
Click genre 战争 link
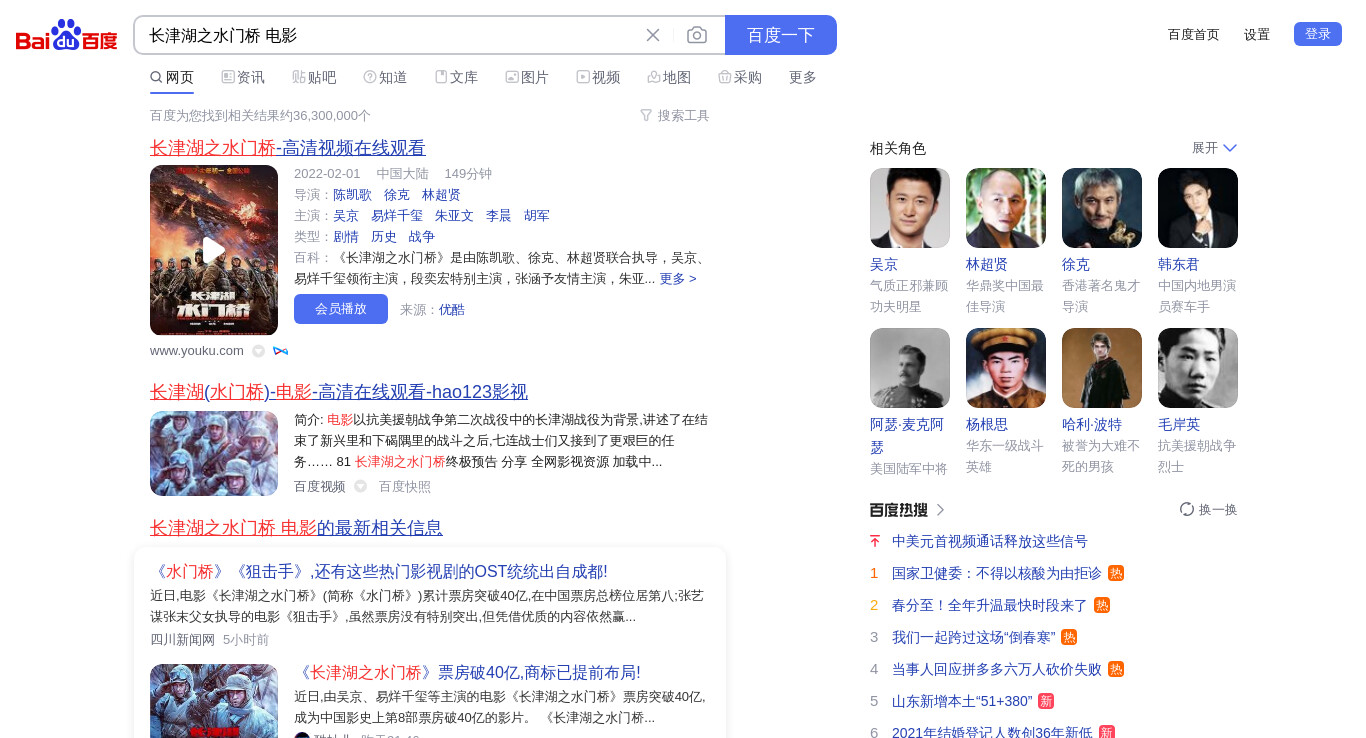[x=422, y=237]
